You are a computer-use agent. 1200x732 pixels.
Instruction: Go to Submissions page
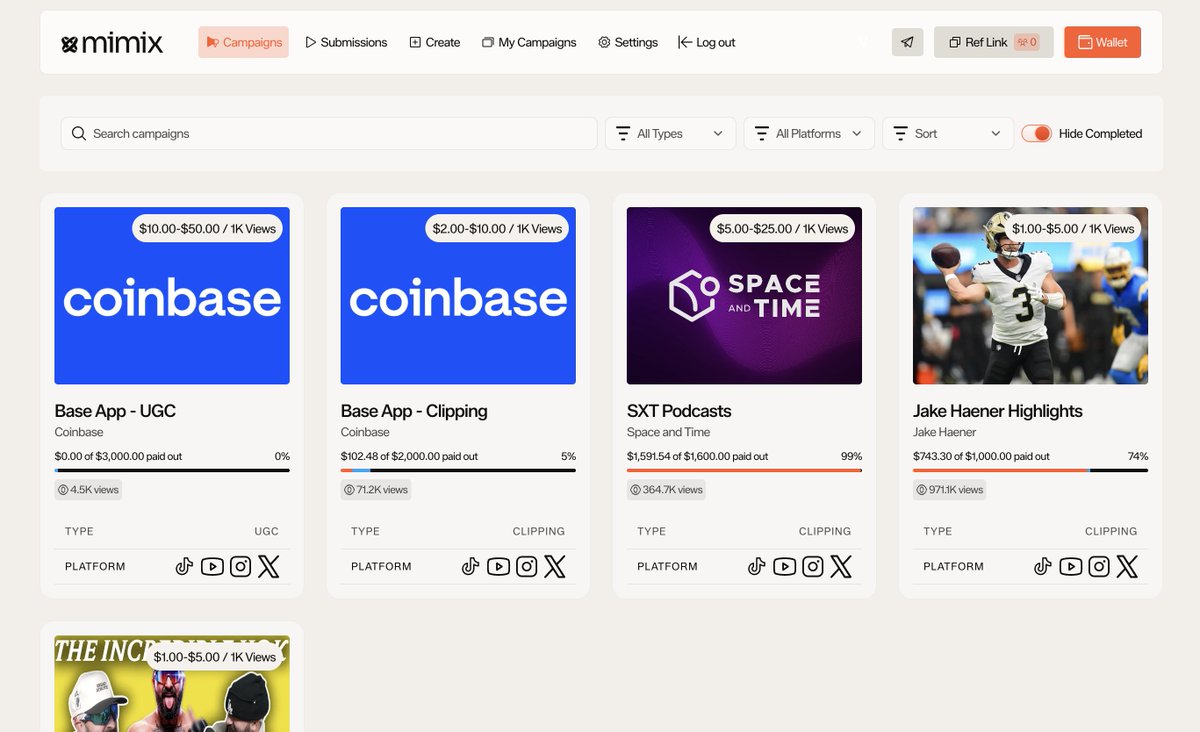click(x=346, y=42)
